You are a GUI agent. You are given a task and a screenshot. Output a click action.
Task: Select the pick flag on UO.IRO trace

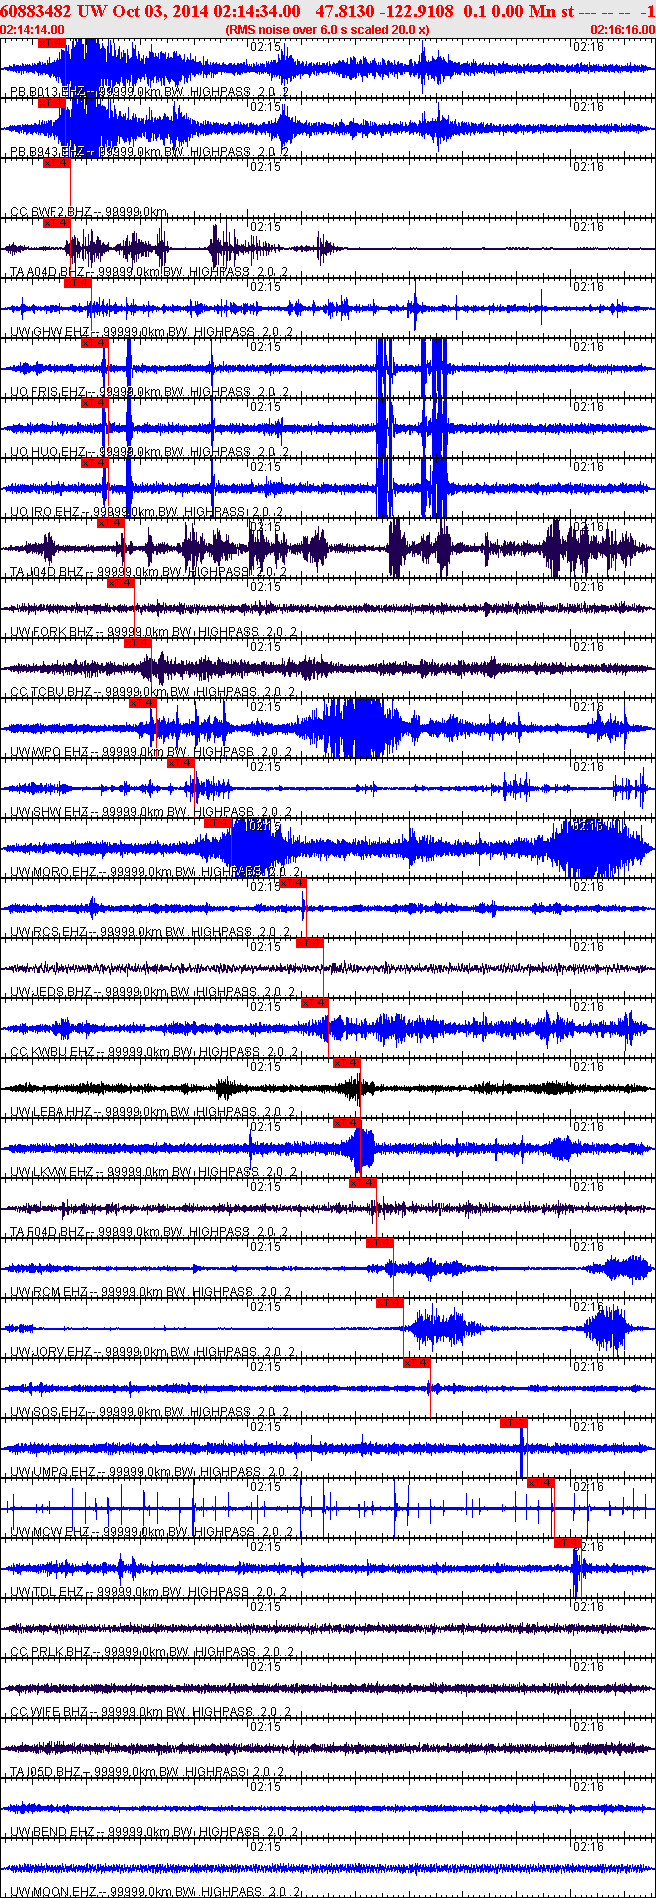[x=94, y=463]
